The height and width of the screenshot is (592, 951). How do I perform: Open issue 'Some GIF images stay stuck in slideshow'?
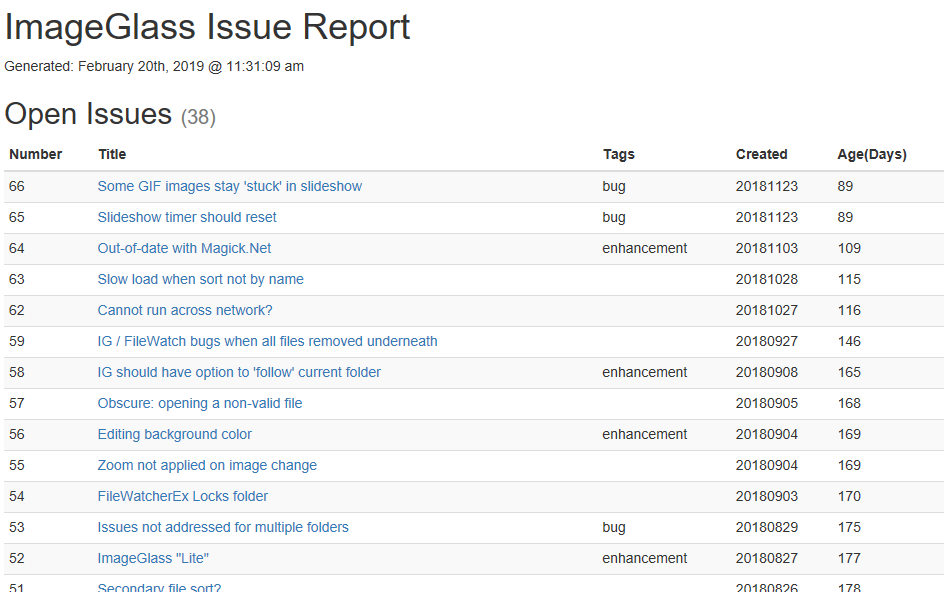[230, 186]
